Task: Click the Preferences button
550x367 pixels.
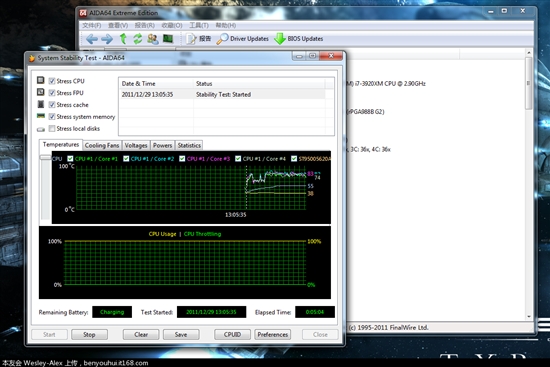Action: tap(273, 334)
